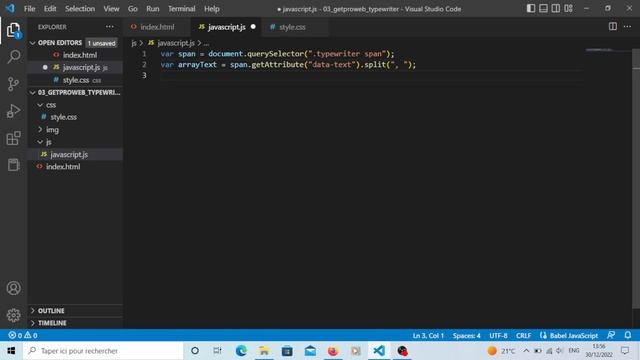Image resolution: width=640 pixels, height=360 pixels.
Task: Click the Explorer views and more actions ellipsis
Action: pos(110,27)
